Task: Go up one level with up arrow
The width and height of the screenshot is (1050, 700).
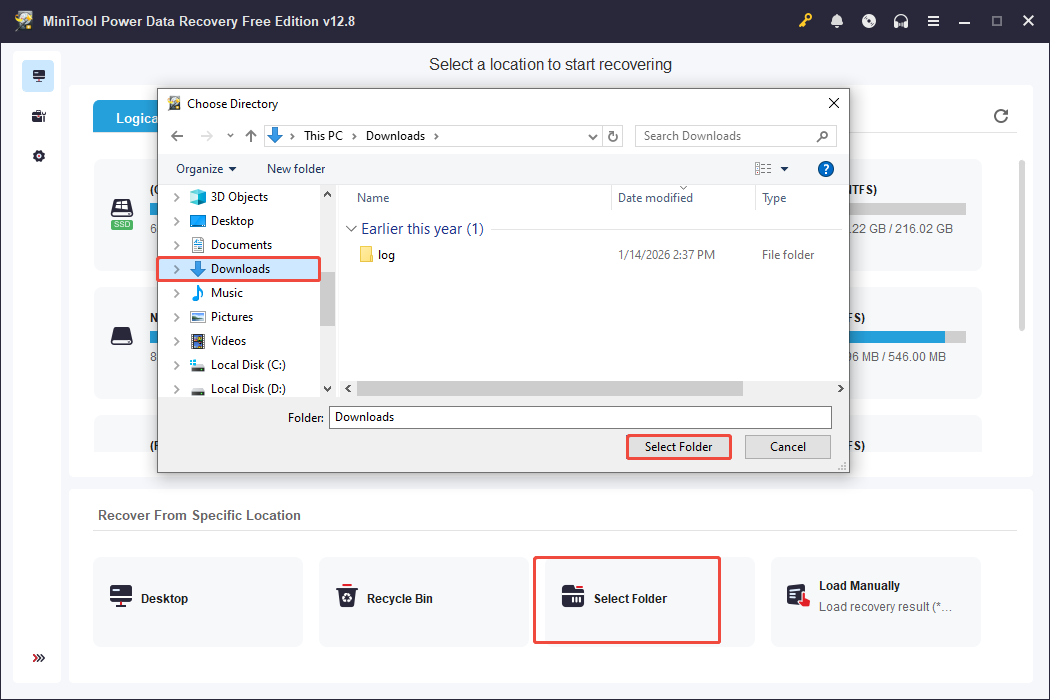Action: point(250,136)
